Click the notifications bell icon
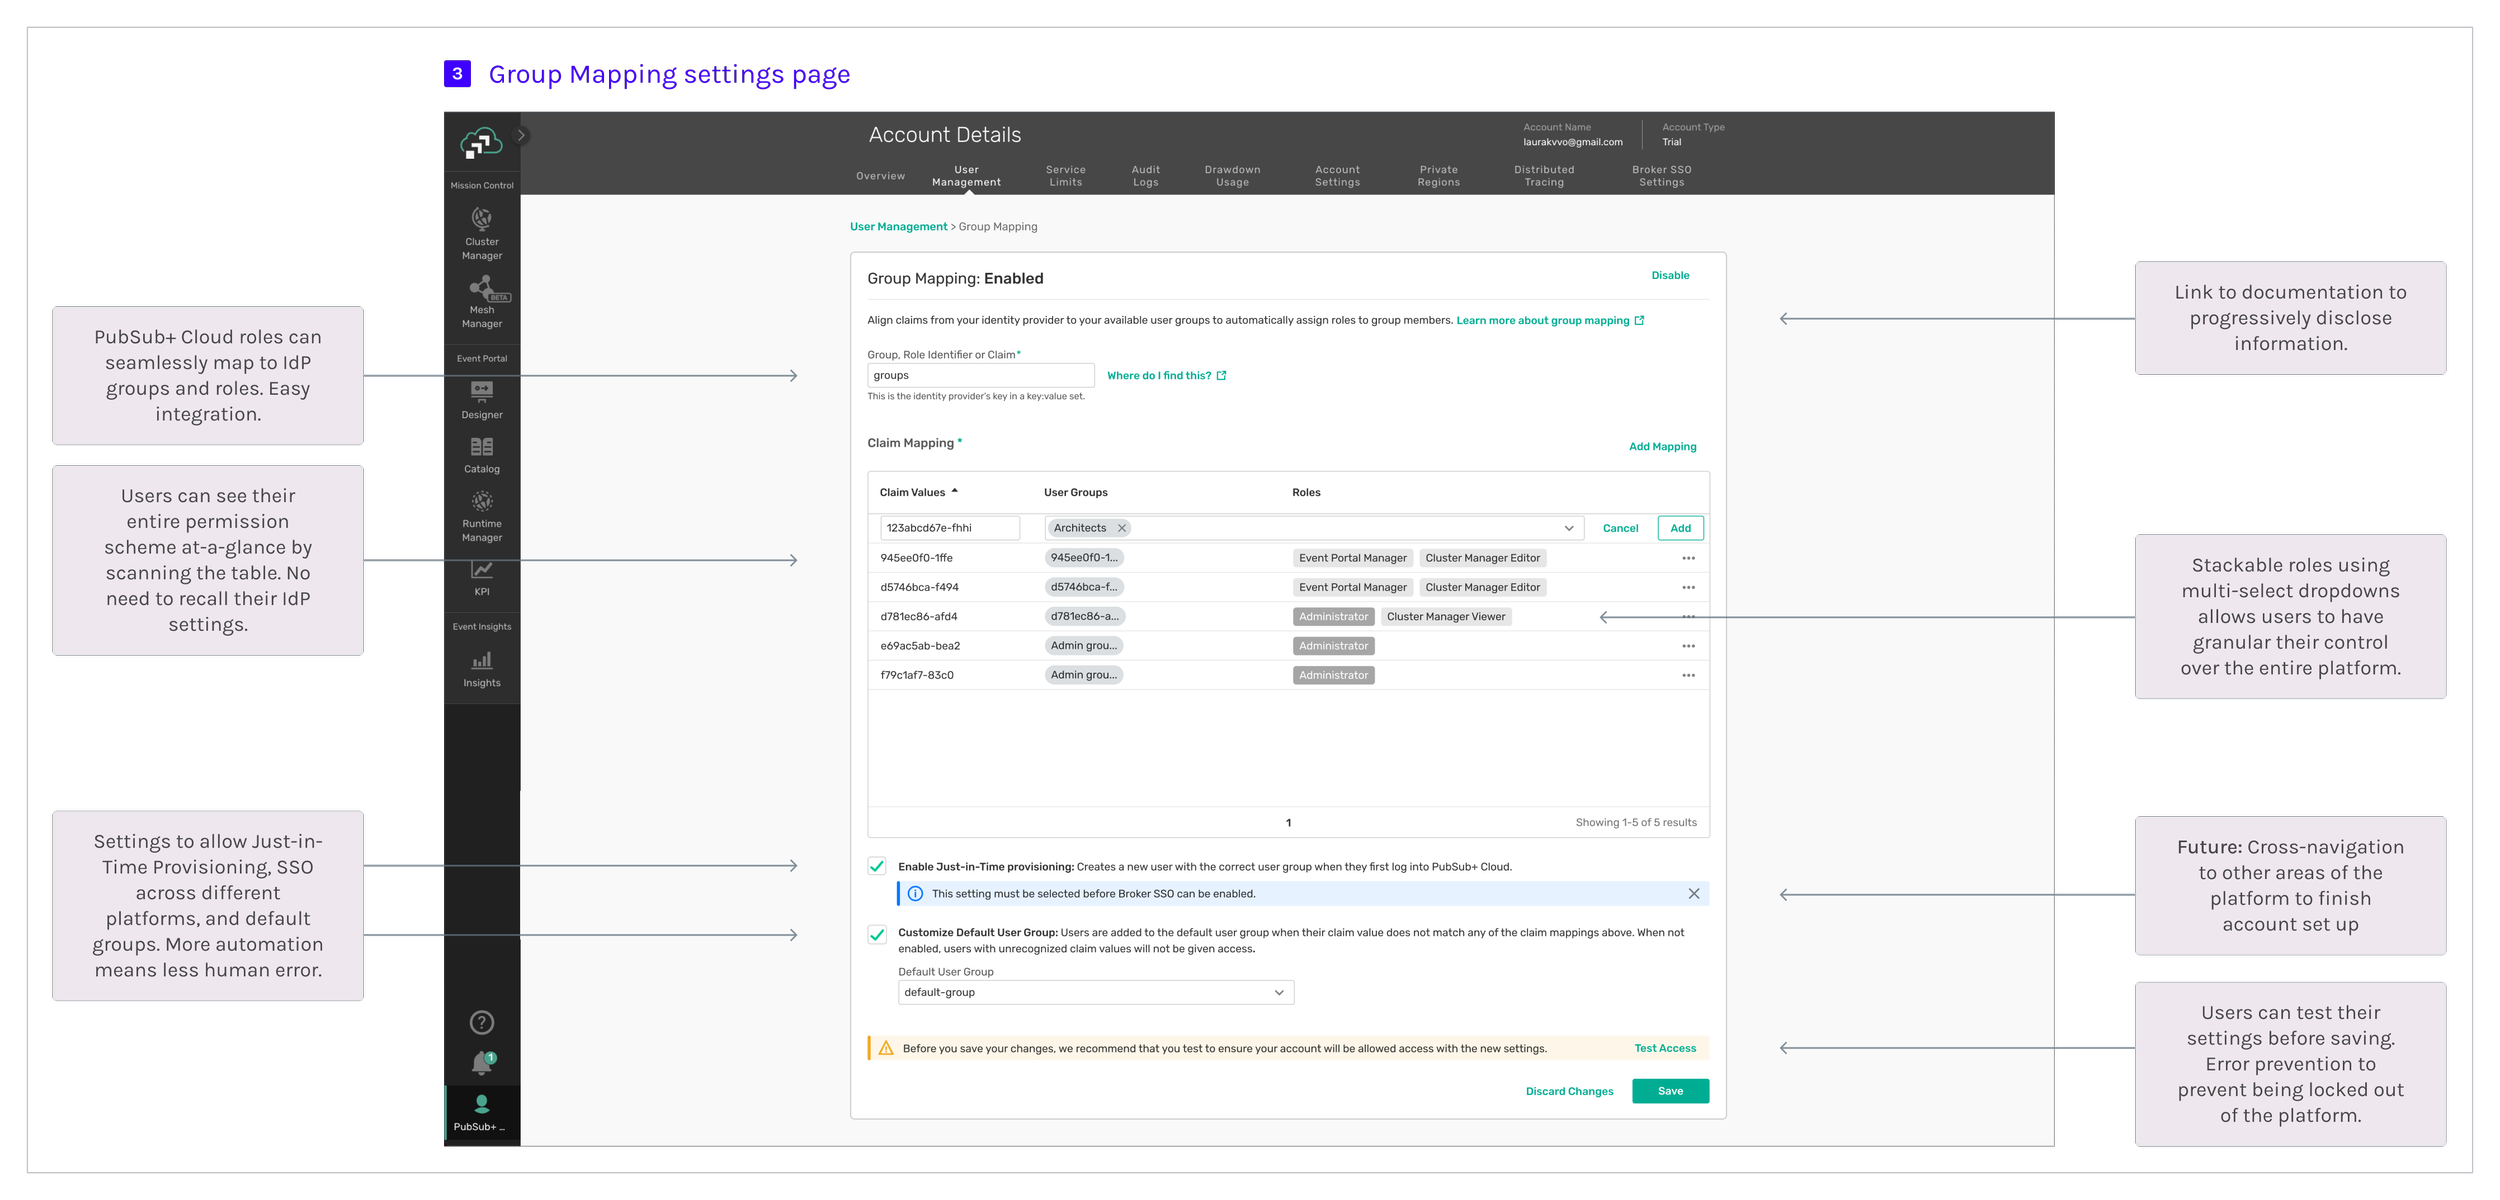Image resolution: width=2500 pixels, height=1200 pixels. 481,1062
